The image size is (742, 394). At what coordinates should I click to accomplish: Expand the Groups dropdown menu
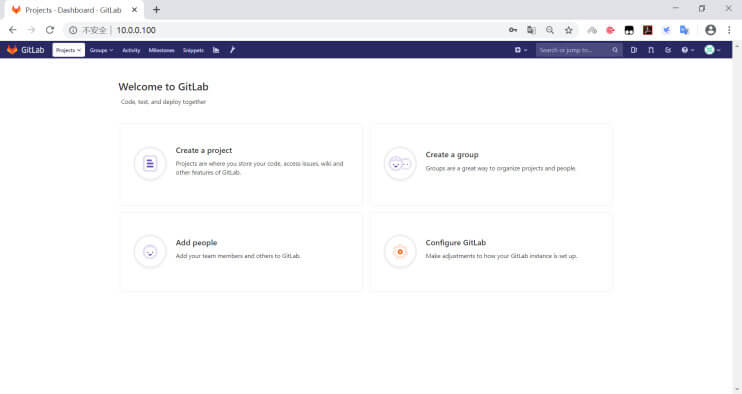click(101, 50)
